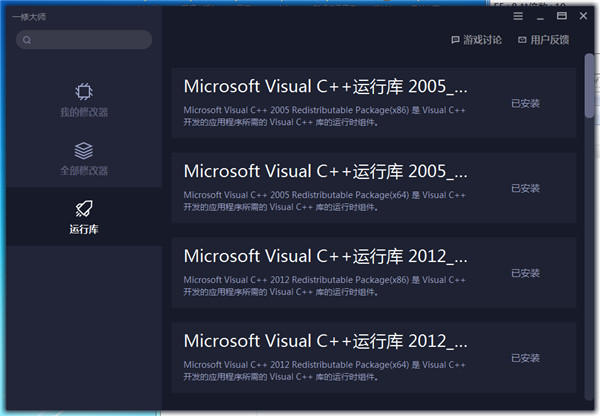Select title of the 2012 (x86) runtime card
Screen dimensions: 600x416
(325, 256)
